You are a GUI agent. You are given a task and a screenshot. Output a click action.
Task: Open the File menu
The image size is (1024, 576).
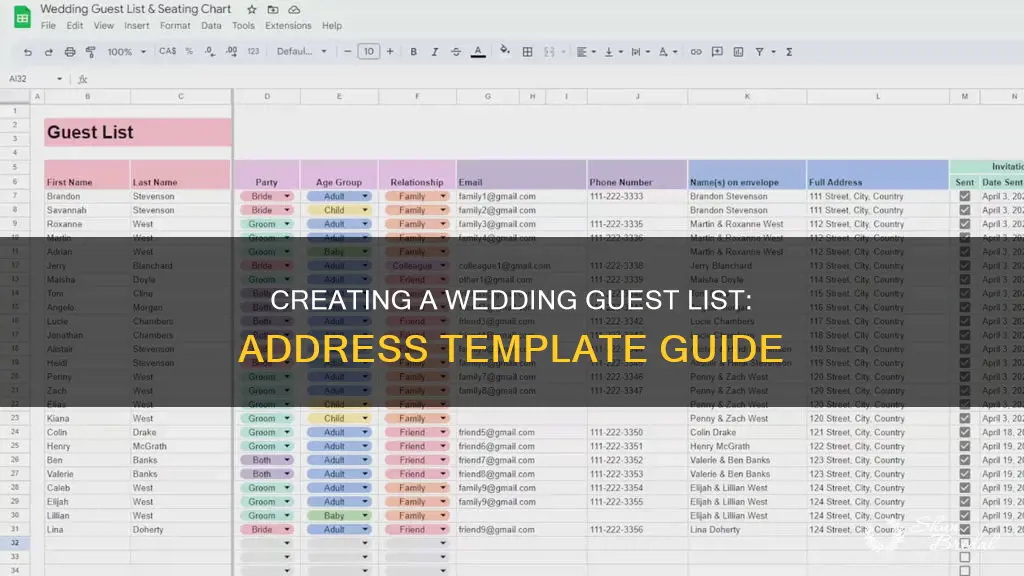coord(48,25)
